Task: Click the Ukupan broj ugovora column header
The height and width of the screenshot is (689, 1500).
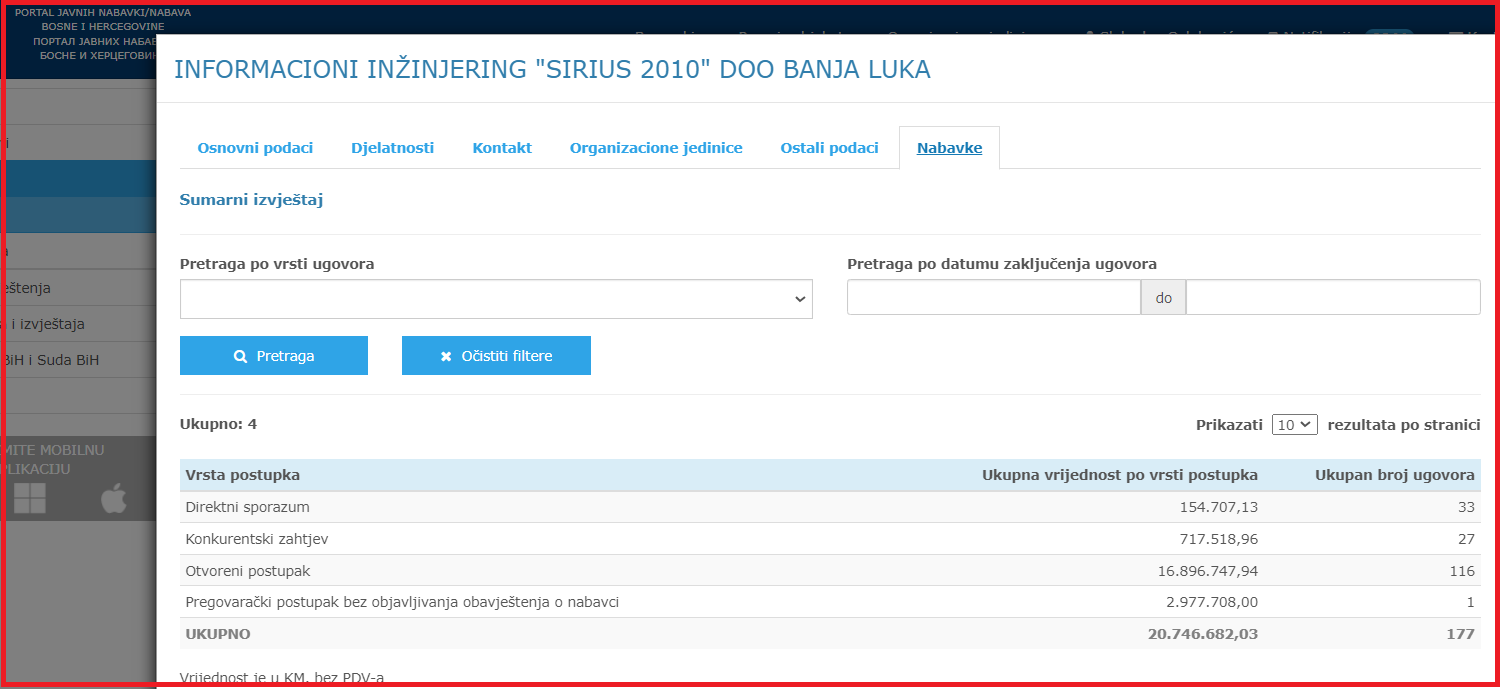Action: click(x=1394, y=475)
